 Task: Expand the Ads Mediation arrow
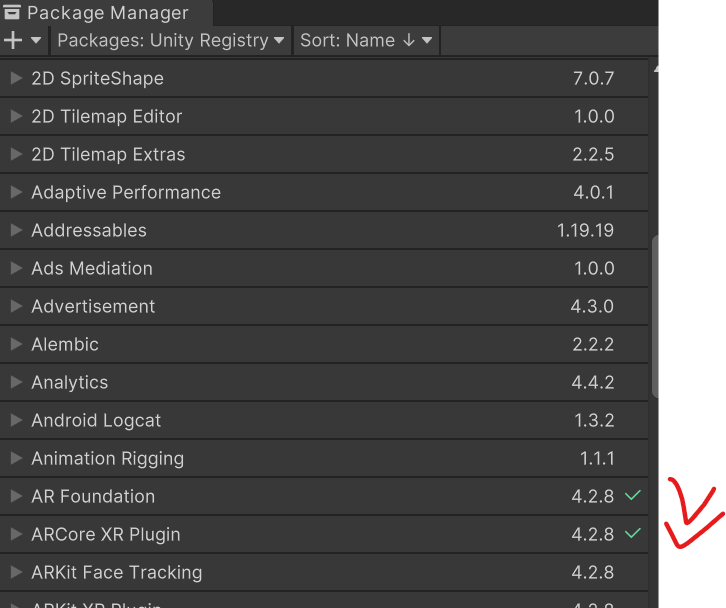tap(16, 268)
